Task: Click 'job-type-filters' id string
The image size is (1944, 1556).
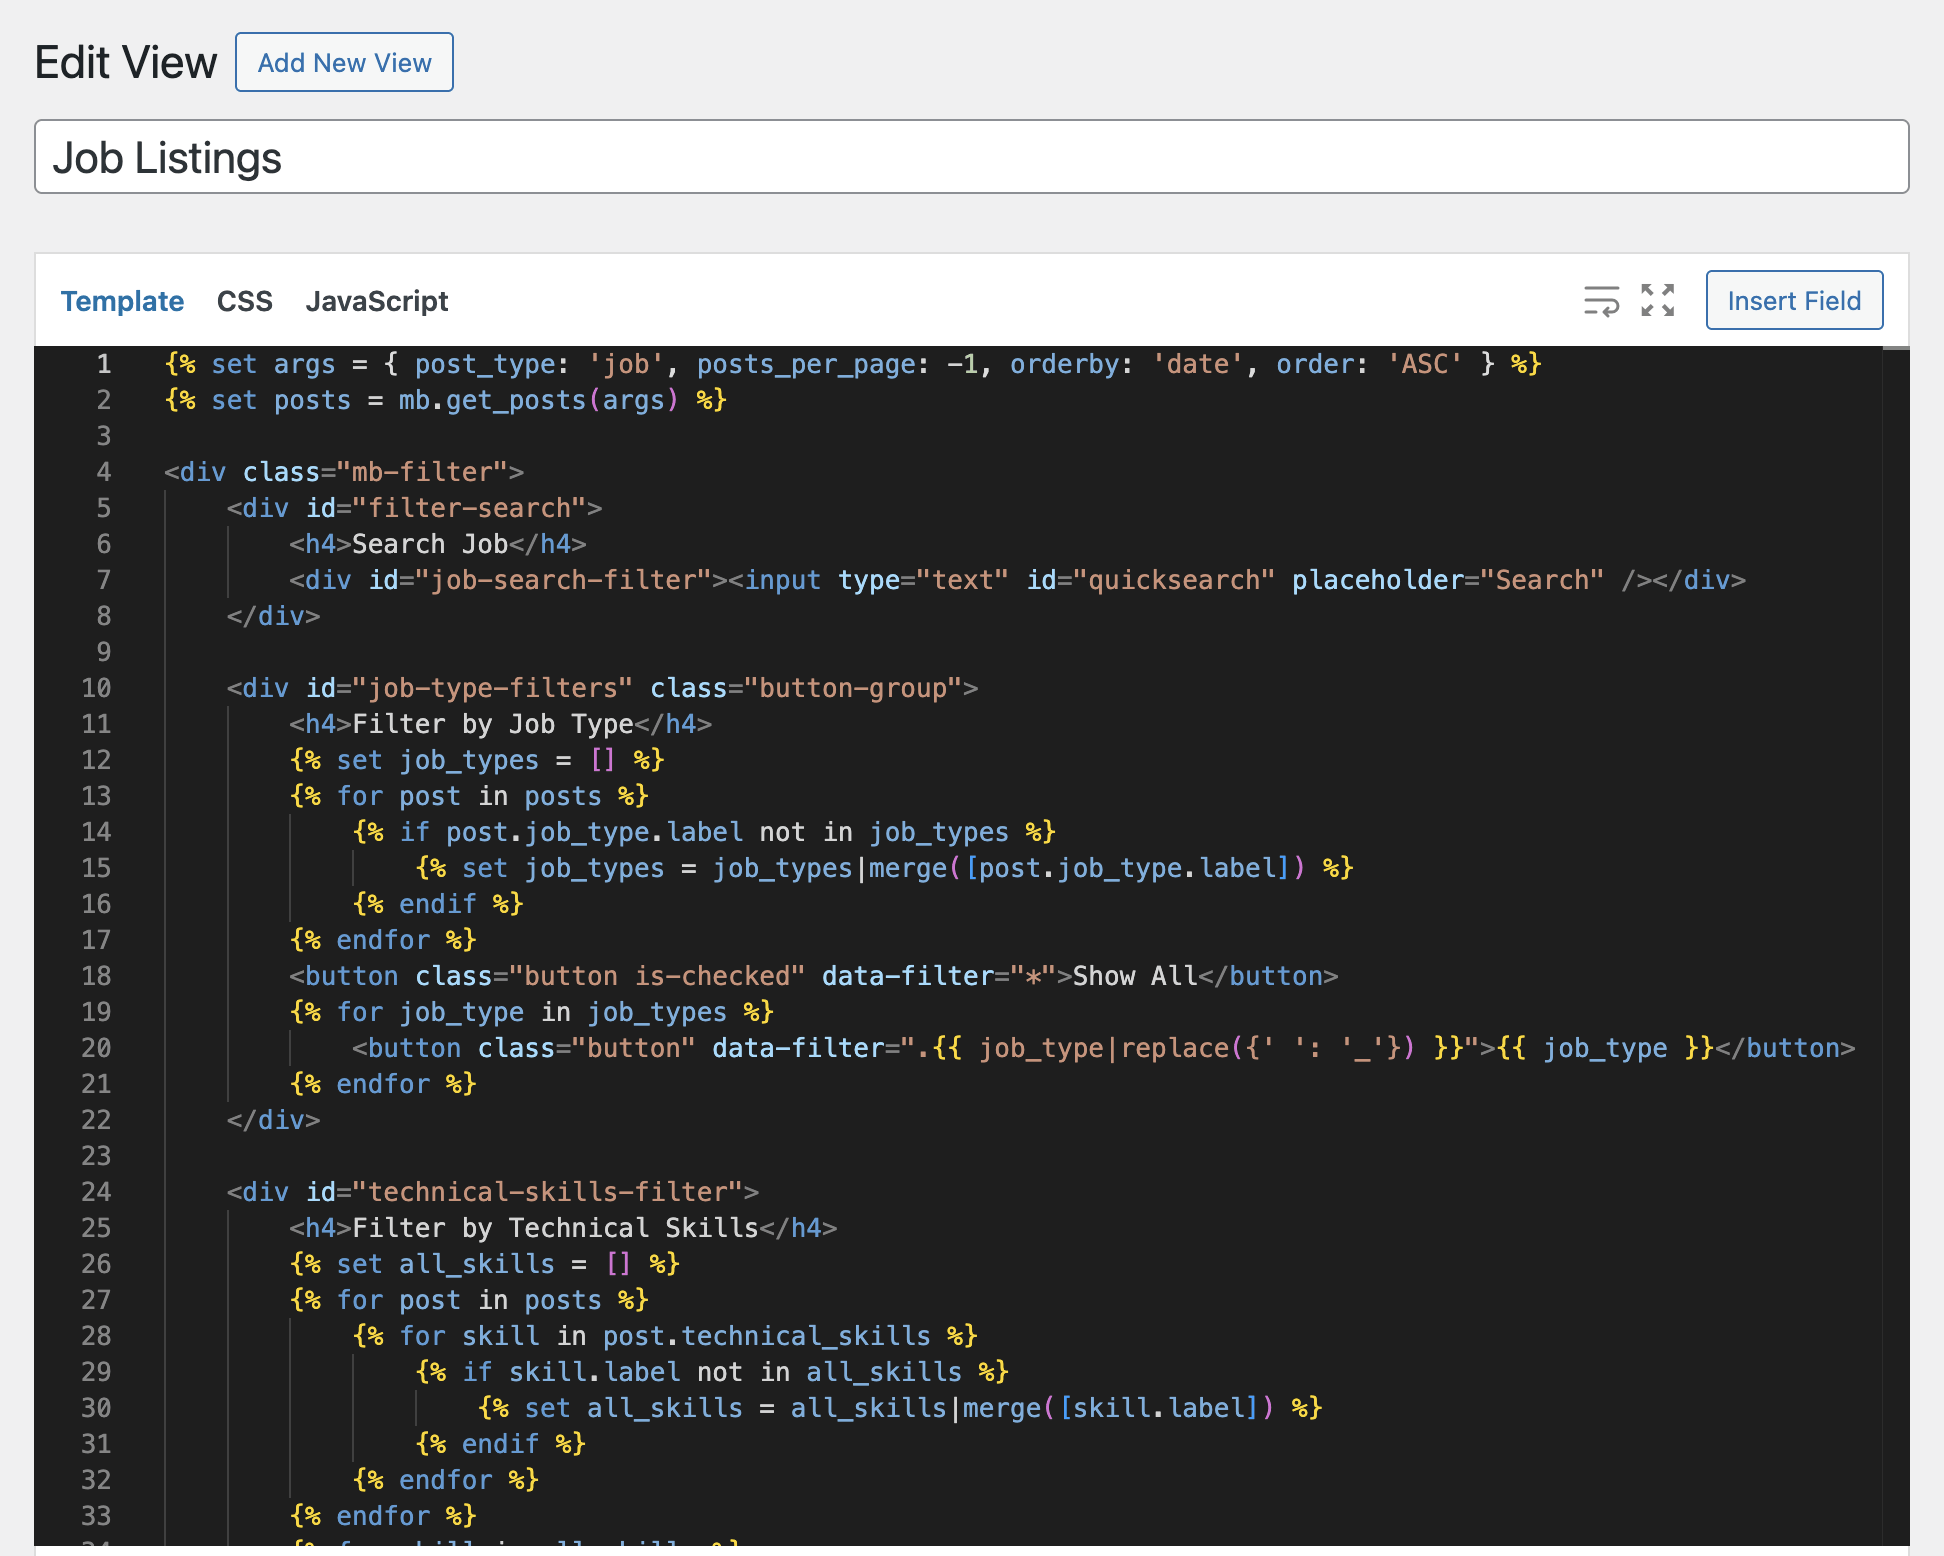Action: click(493, 688)
